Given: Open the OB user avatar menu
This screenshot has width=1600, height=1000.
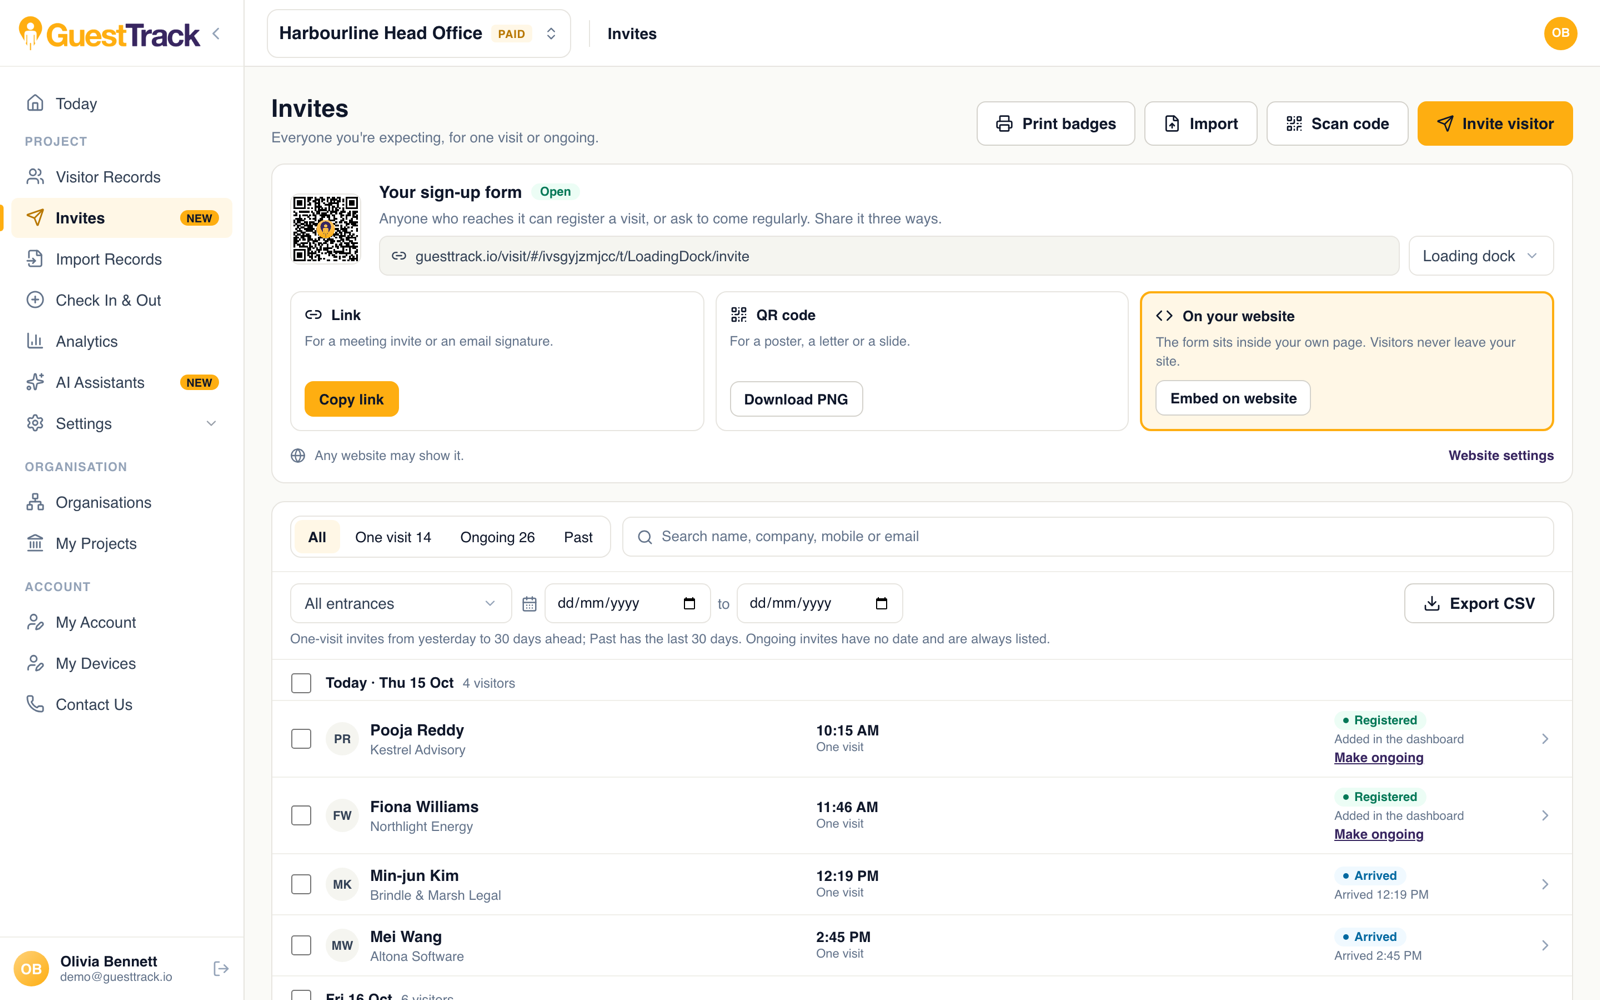Looking at the screenshot, I should [x=1560, y=33].
